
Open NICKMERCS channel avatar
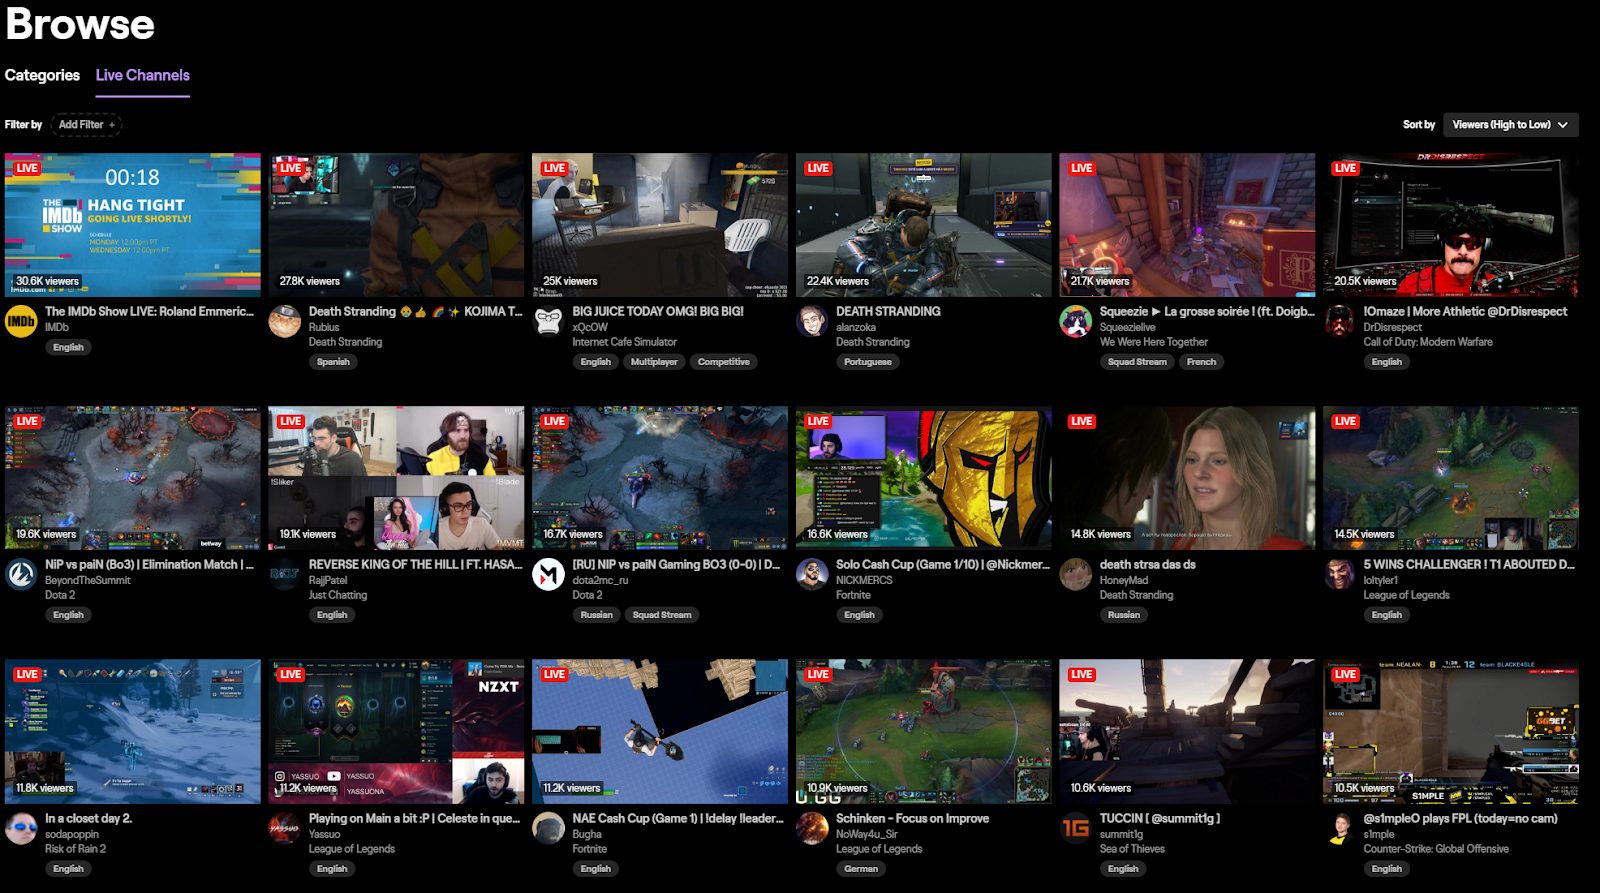click(812, 575)
